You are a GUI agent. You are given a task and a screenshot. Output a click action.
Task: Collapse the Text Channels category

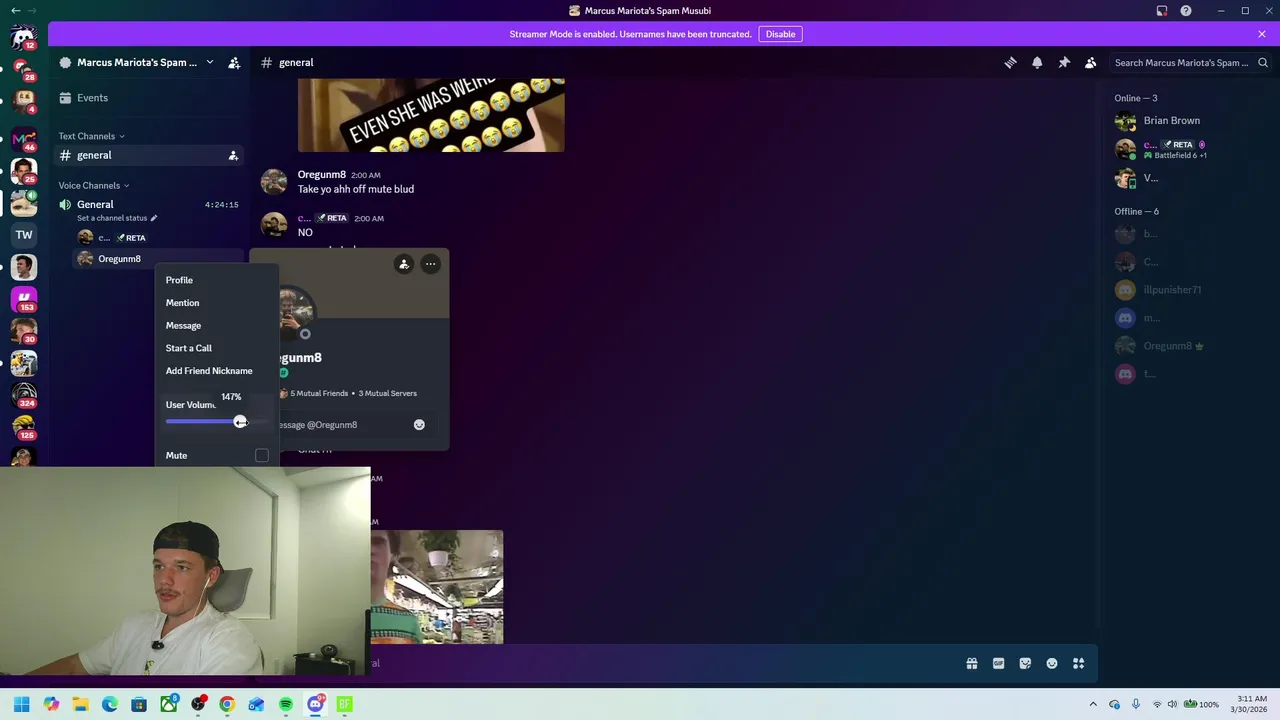pos(91,136)
